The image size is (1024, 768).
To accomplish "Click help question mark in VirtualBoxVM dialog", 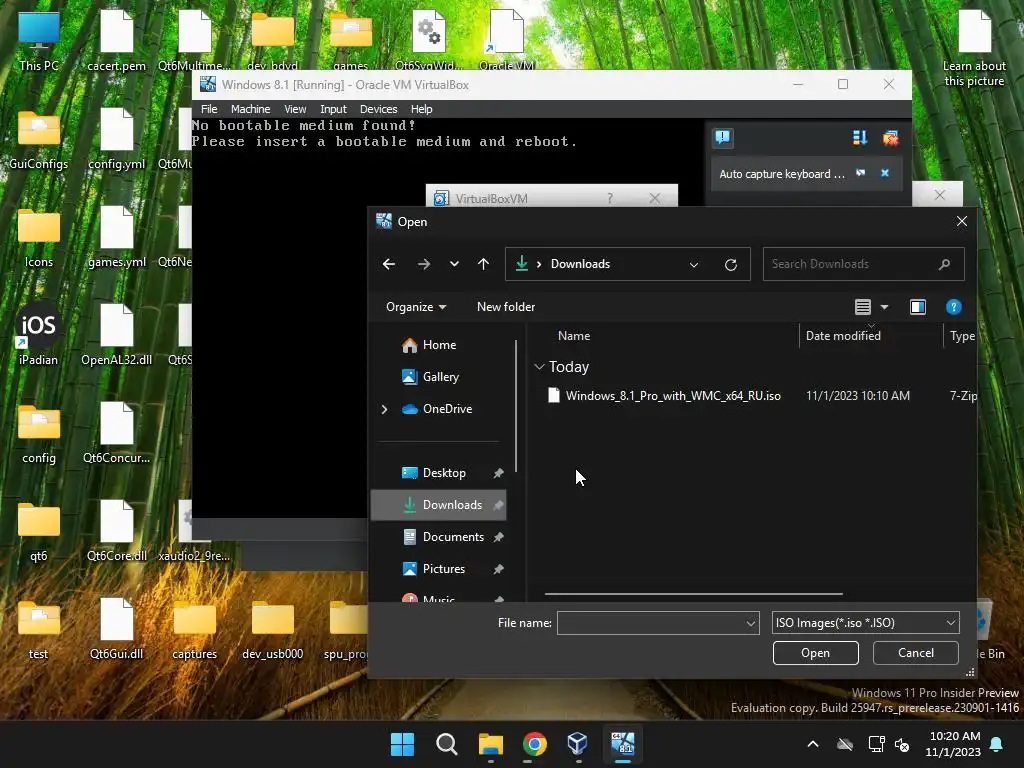I will [610, 198].
